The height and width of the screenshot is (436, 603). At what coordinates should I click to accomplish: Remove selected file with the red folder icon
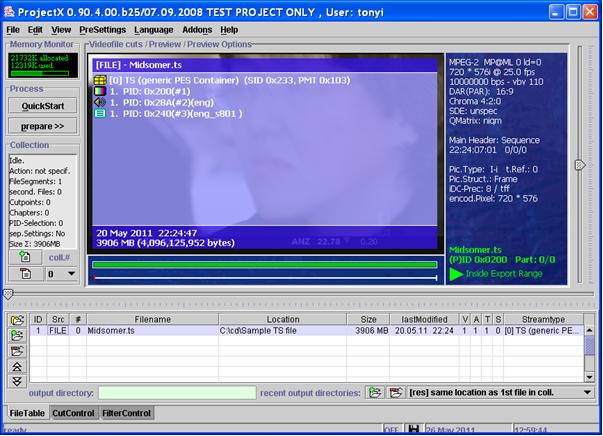pos(17,351)
